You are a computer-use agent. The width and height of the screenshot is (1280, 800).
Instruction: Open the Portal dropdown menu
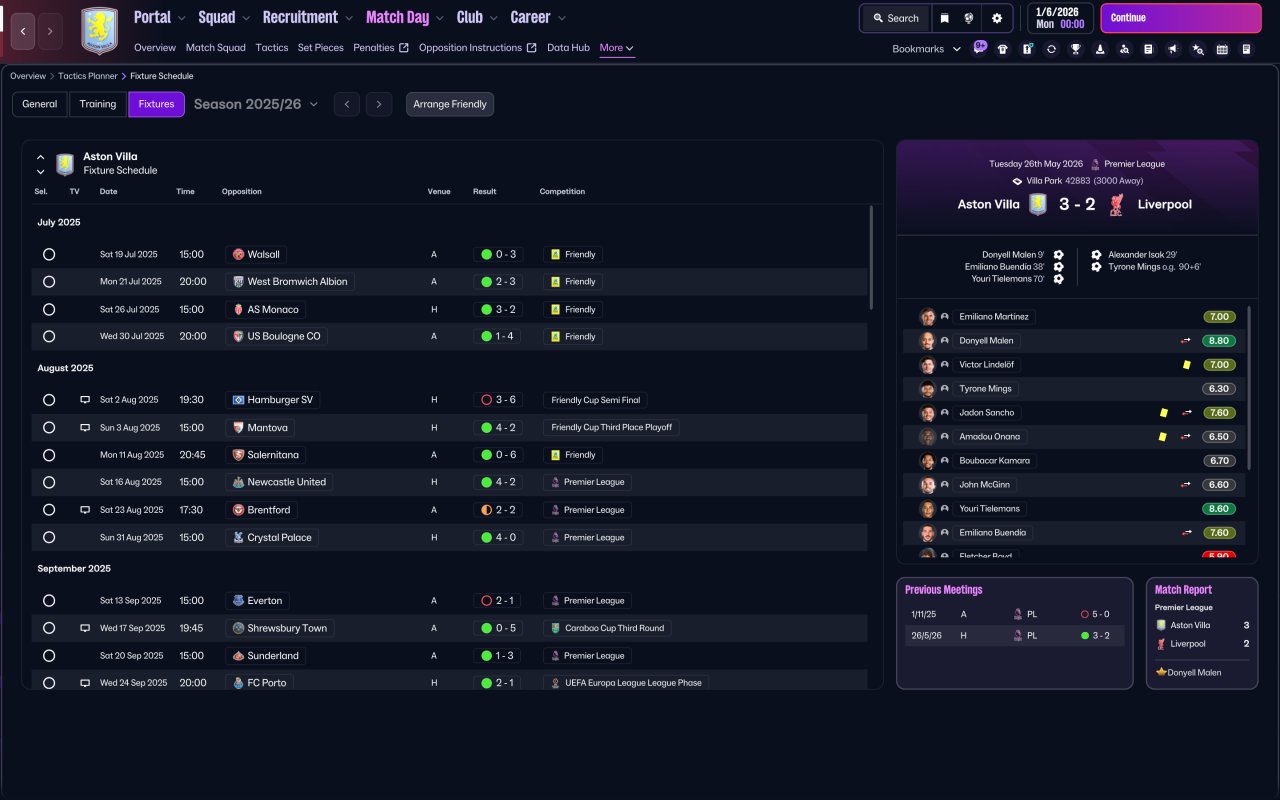point(159,17)
